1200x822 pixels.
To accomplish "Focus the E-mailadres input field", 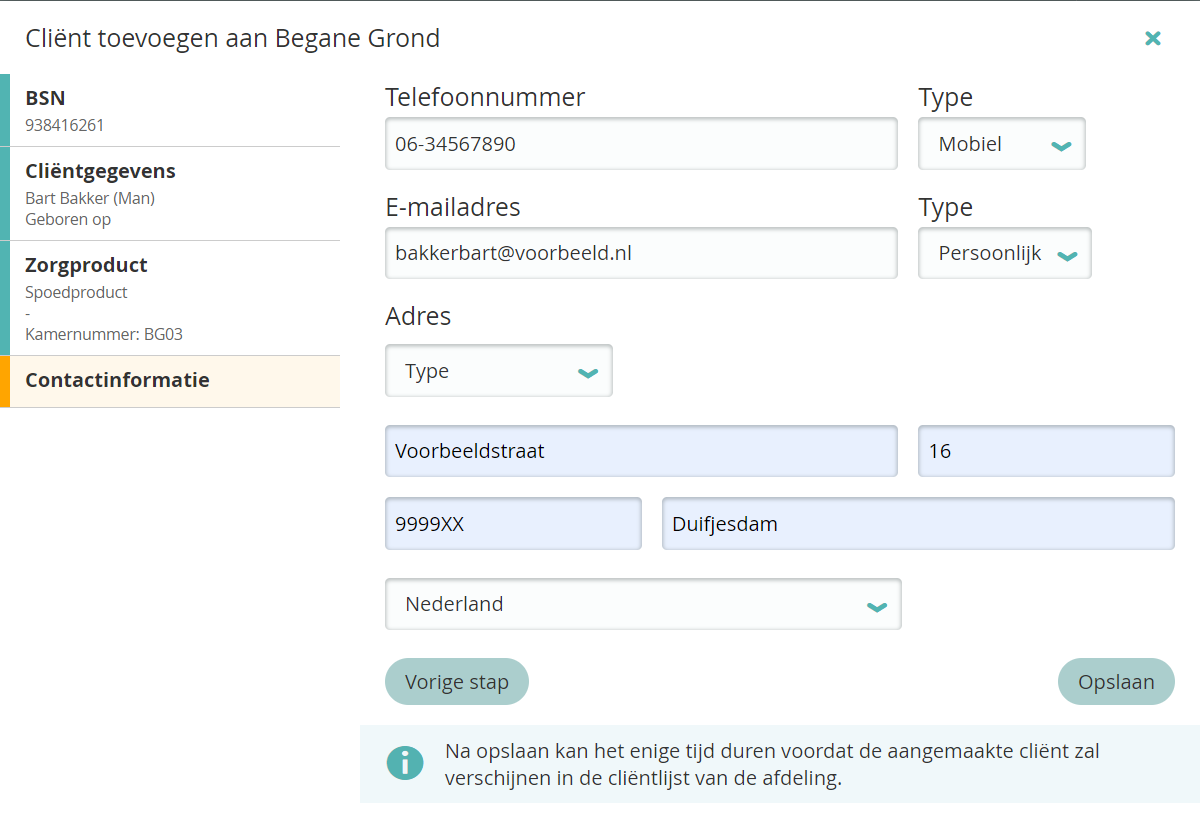I will click(x=640, y=254).
